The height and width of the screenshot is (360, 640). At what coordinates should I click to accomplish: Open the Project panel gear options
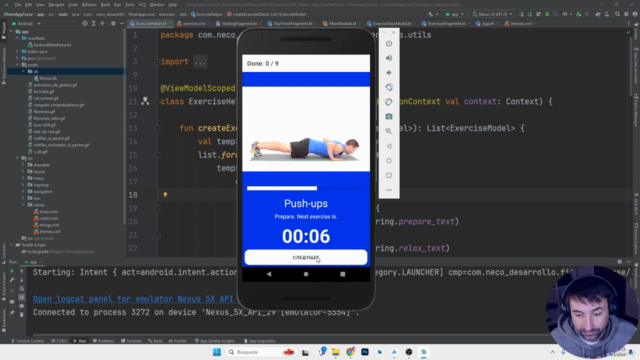click(113, 24)
